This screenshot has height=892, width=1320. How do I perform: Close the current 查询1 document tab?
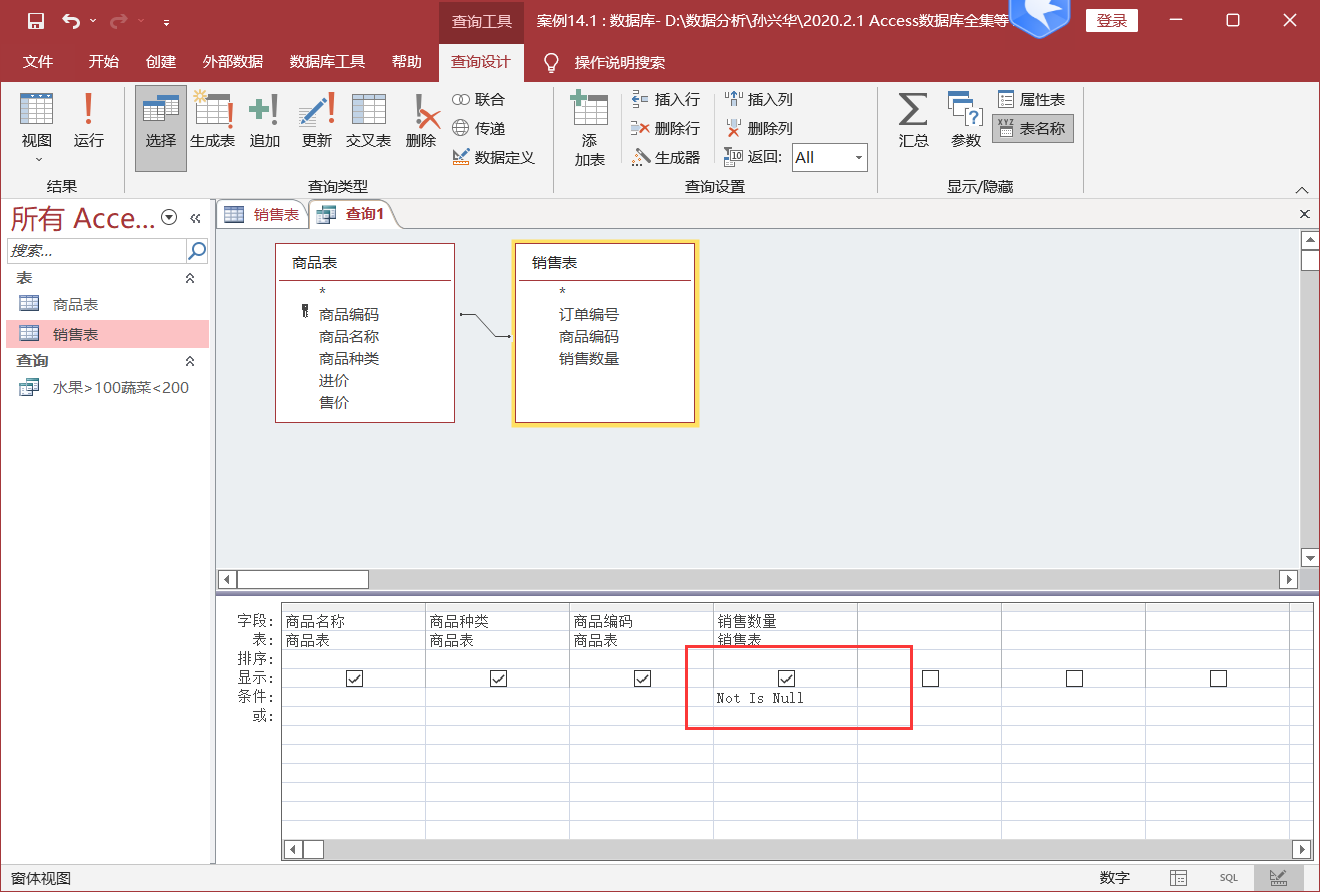coord(1304,214)
